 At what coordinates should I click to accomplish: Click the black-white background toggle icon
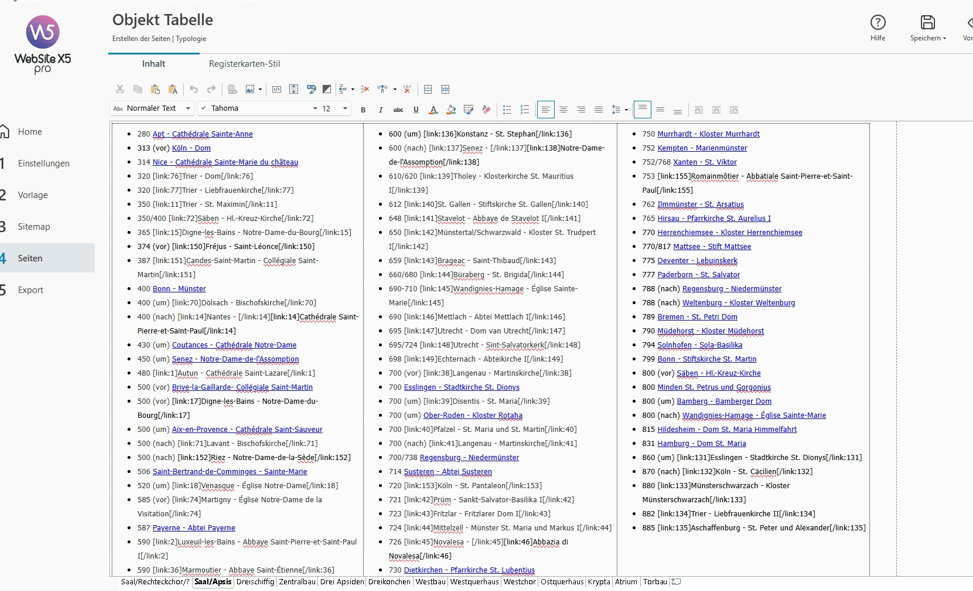[x=327, y=89]
